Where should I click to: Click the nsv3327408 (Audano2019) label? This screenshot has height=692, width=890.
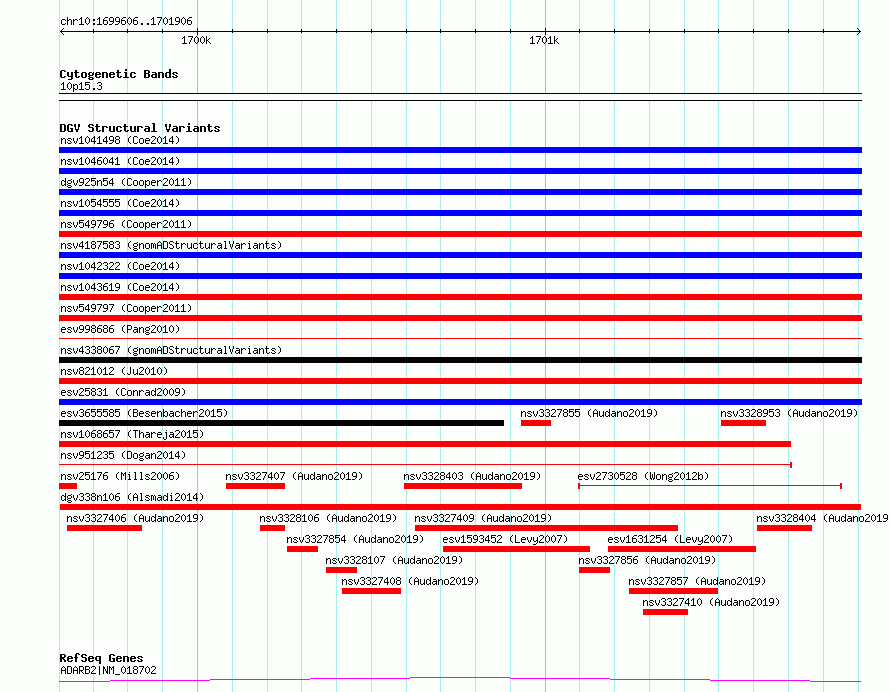click(x=410, y=581)
